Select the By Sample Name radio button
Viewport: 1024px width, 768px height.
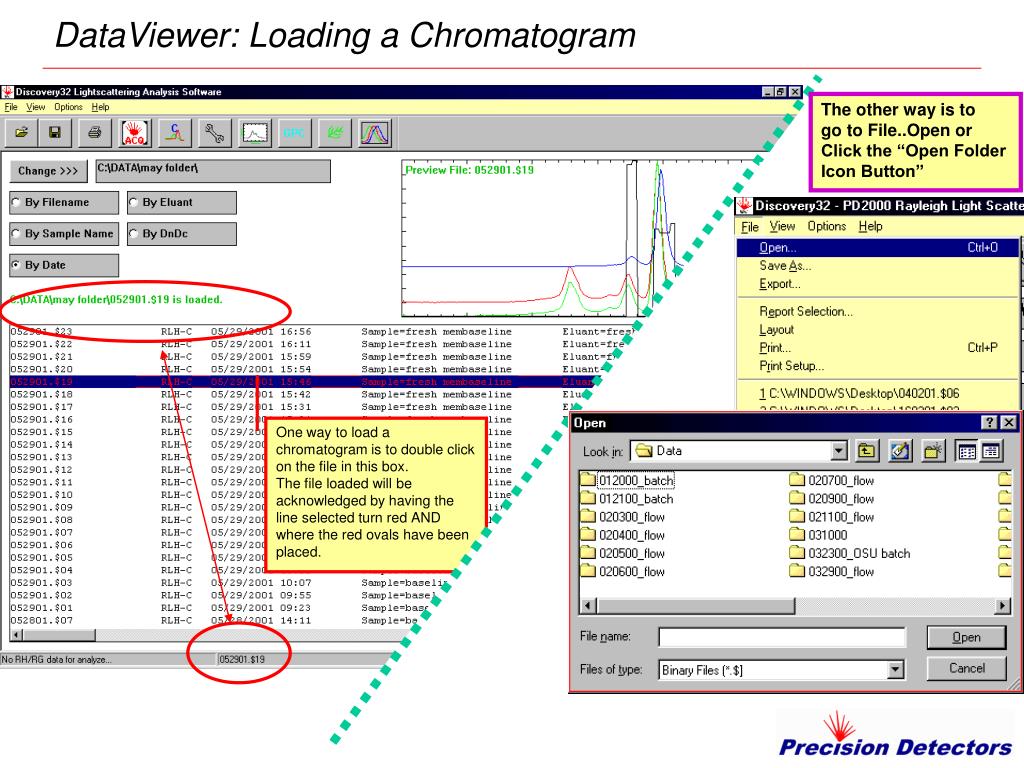(x=64, y=234)
